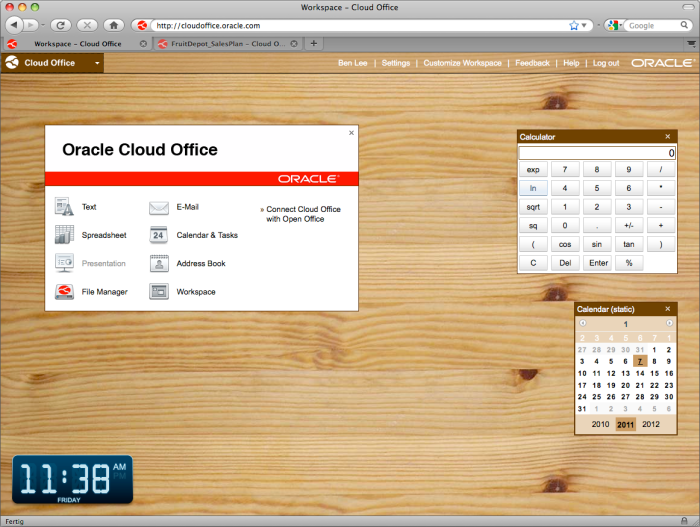
Task: Click the calculator sqrt button
Action: (533, 207)
